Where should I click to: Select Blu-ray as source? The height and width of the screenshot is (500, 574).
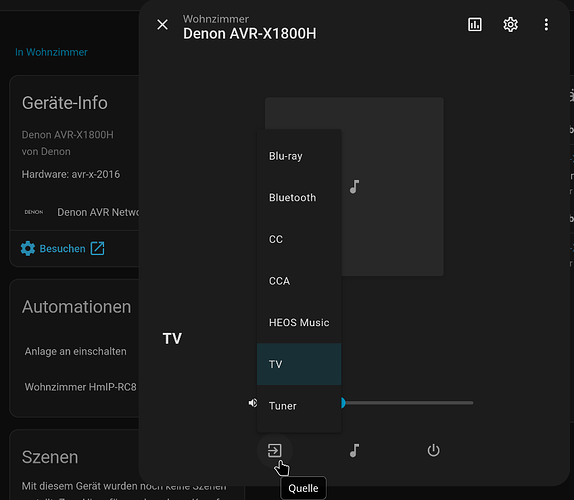pos(299,156)
